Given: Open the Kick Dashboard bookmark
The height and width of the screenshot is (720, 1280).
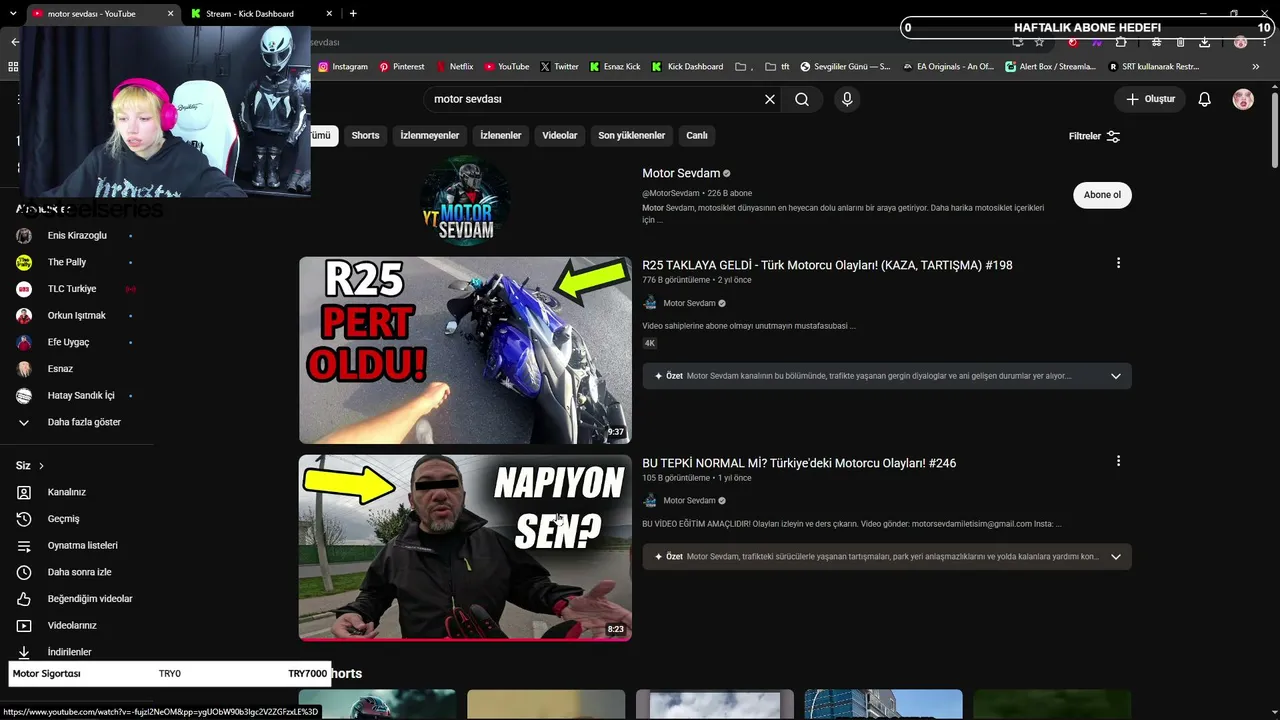Looking at the screenshot, I should pyautogui.click(x=687, y=67).
